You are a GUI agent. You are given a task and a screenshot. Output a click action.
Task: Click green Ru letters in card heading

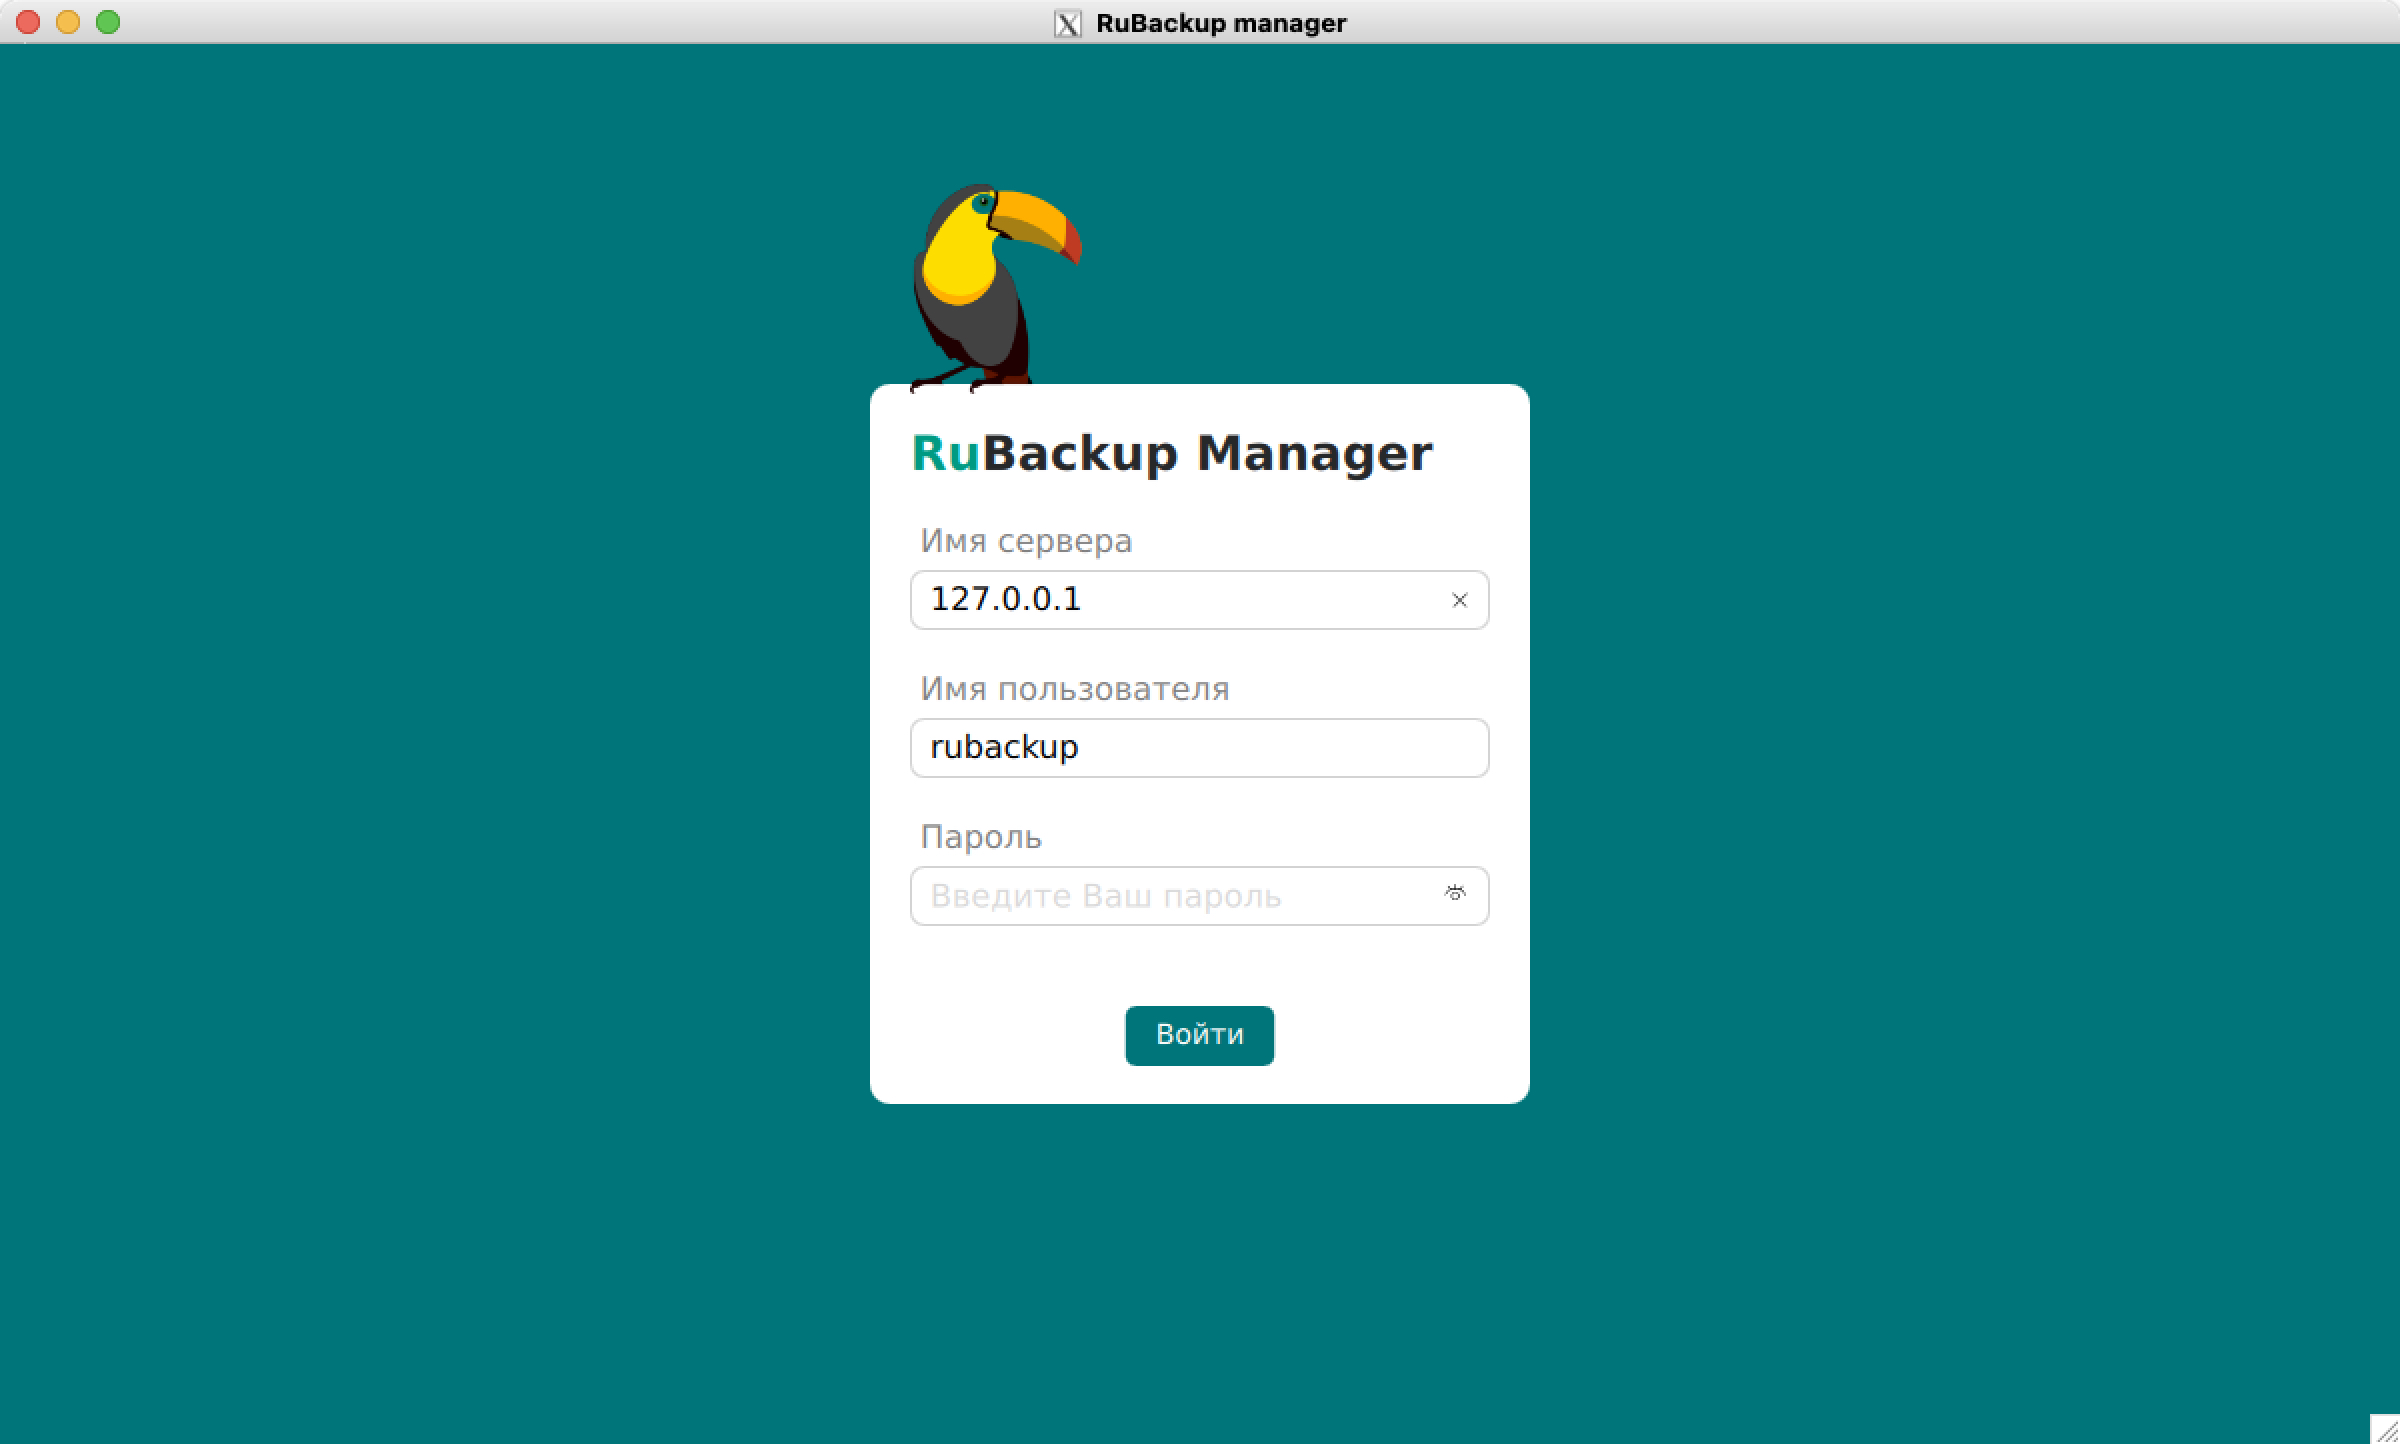pyautogui.click(x=945, y=454)
